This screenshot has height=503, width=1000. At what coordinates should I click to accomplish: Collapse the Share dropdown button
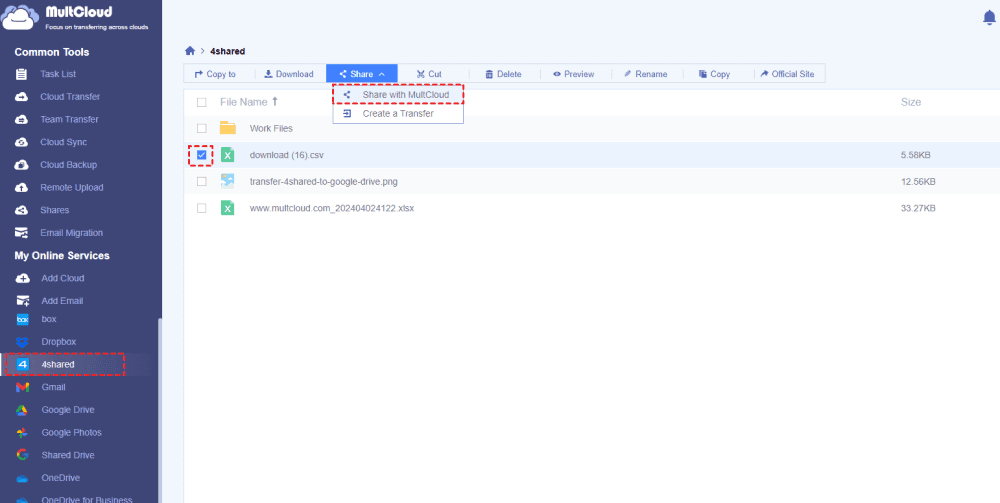(362, 74)
